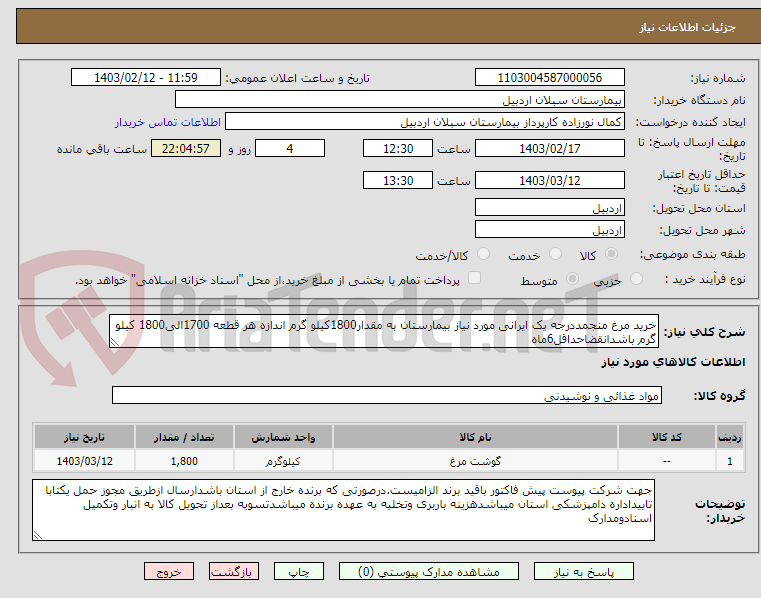Open مشاهده مدارک پیوستی (0) button
The height and width of the screenshot is (598, 761).
tap(429, 571)
